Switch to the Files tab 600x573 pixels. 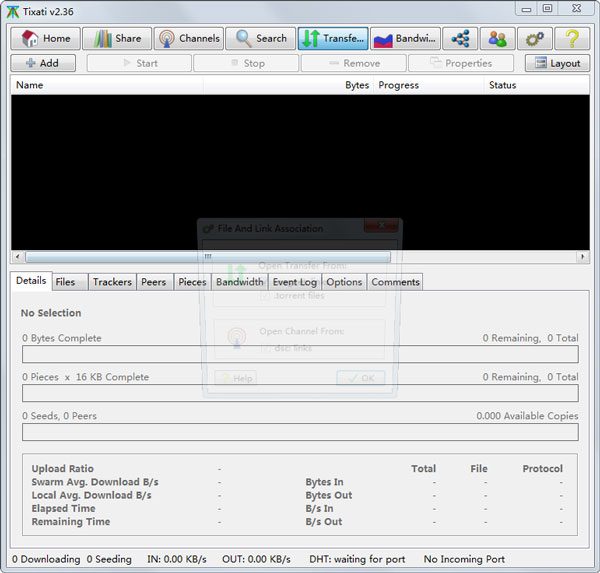click(x=70, y=282)
